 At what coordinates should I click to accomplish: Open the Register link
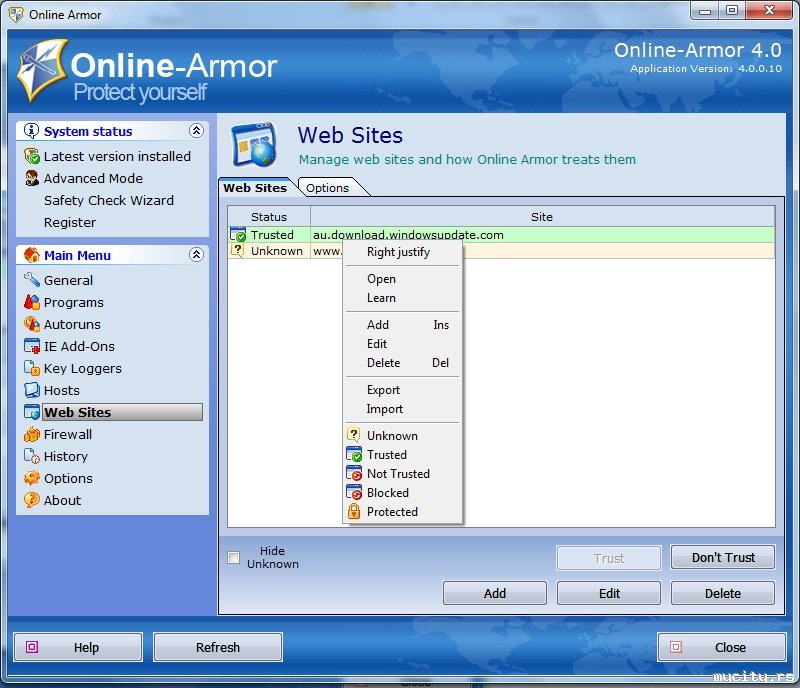[70, 222]
